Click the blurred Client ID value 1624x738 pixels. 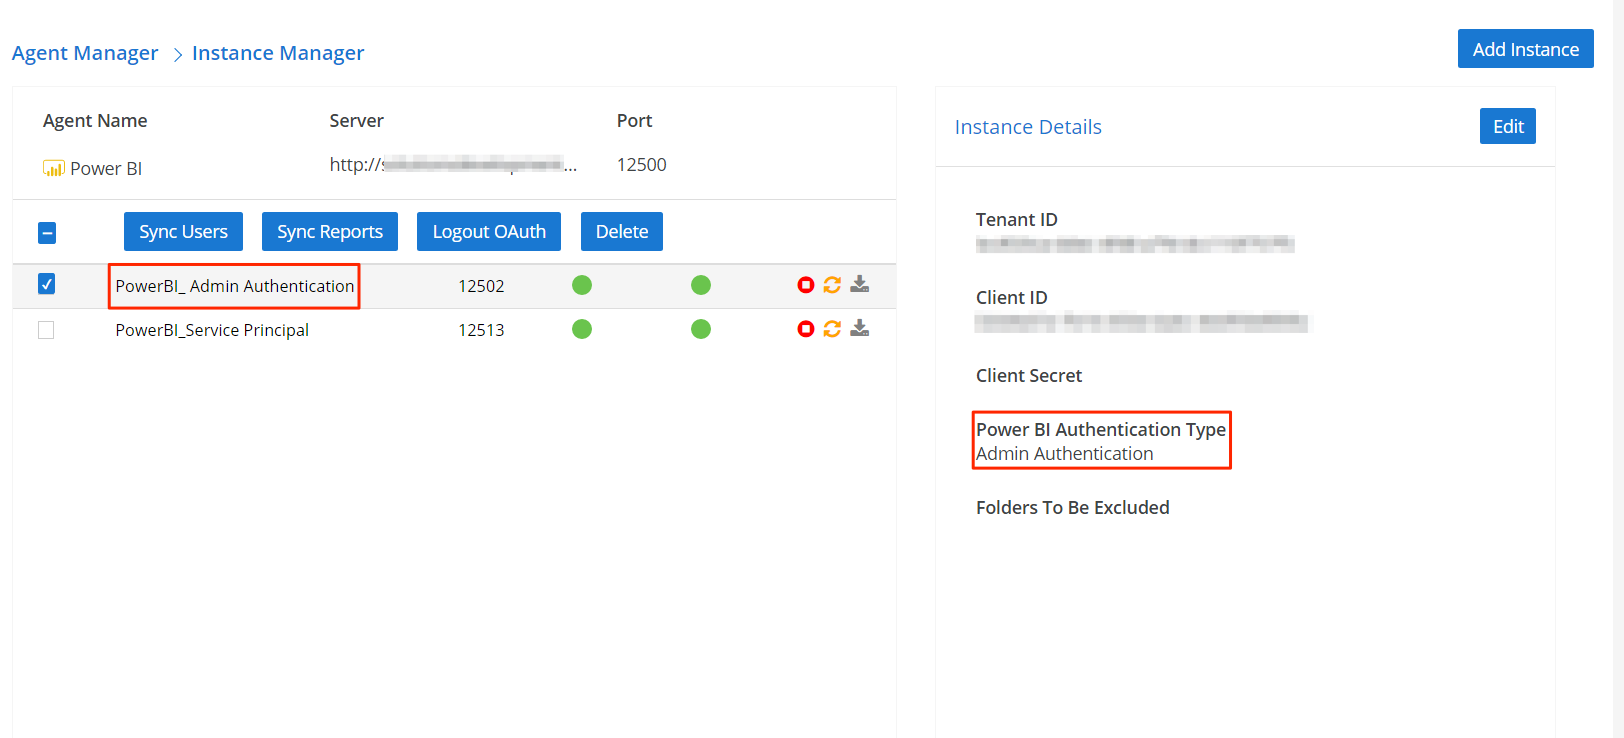(1142, 322)
